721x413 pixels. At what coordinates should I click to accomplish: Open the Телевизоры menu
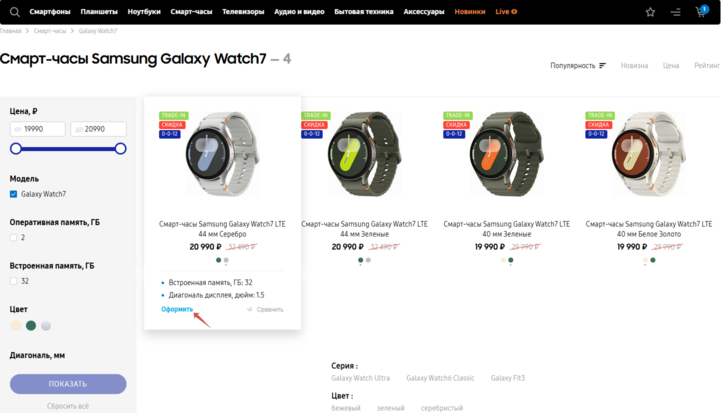[x=243, y=12]
